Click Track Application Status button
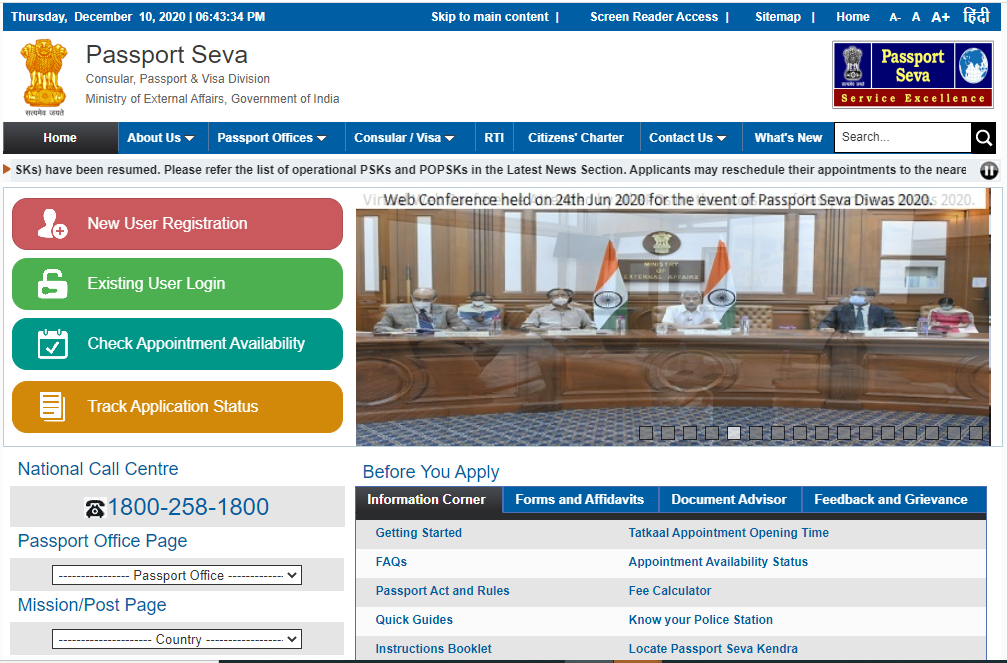 [177, 407]
